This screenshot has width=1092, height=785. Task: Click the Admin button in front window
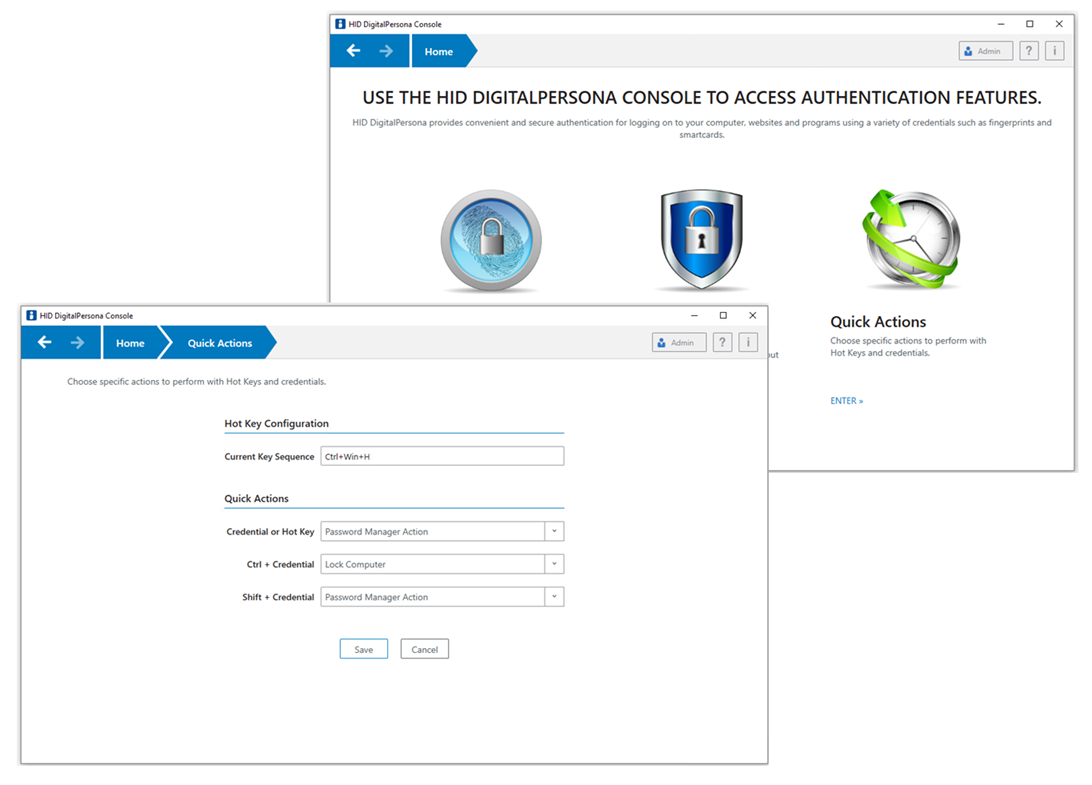(x=679, y=343)
